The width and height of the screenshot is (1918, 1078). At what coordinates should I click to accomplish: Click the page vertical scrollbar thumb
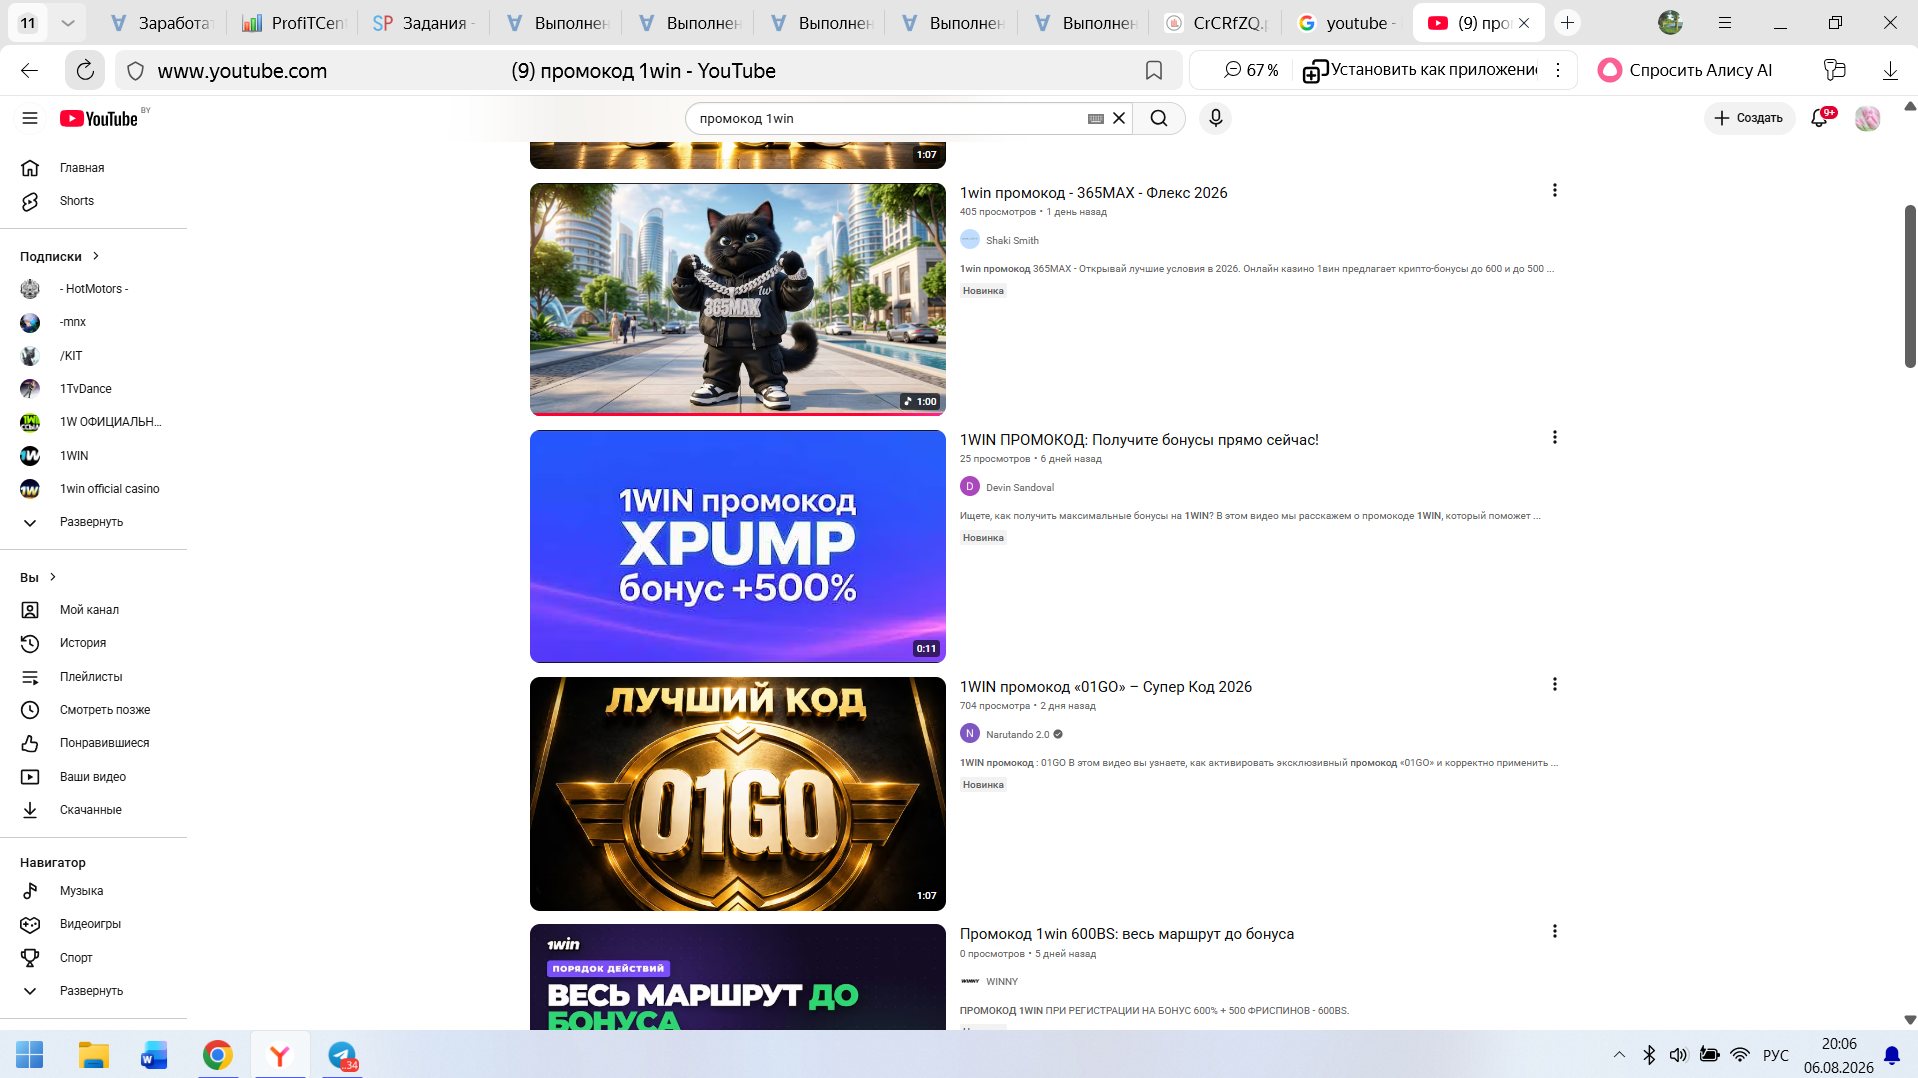tap(1909, 286)
